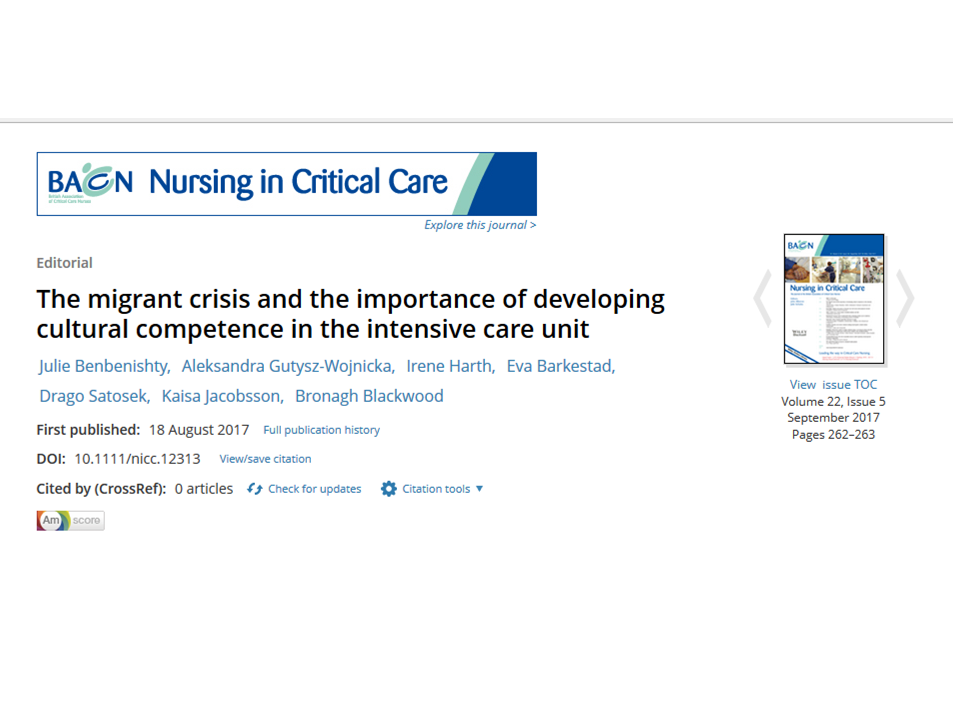Click the 'Editorial' article type label
The width and height of the screenshot is (960, 720).
pyautogui.click(x=64, y=263)
